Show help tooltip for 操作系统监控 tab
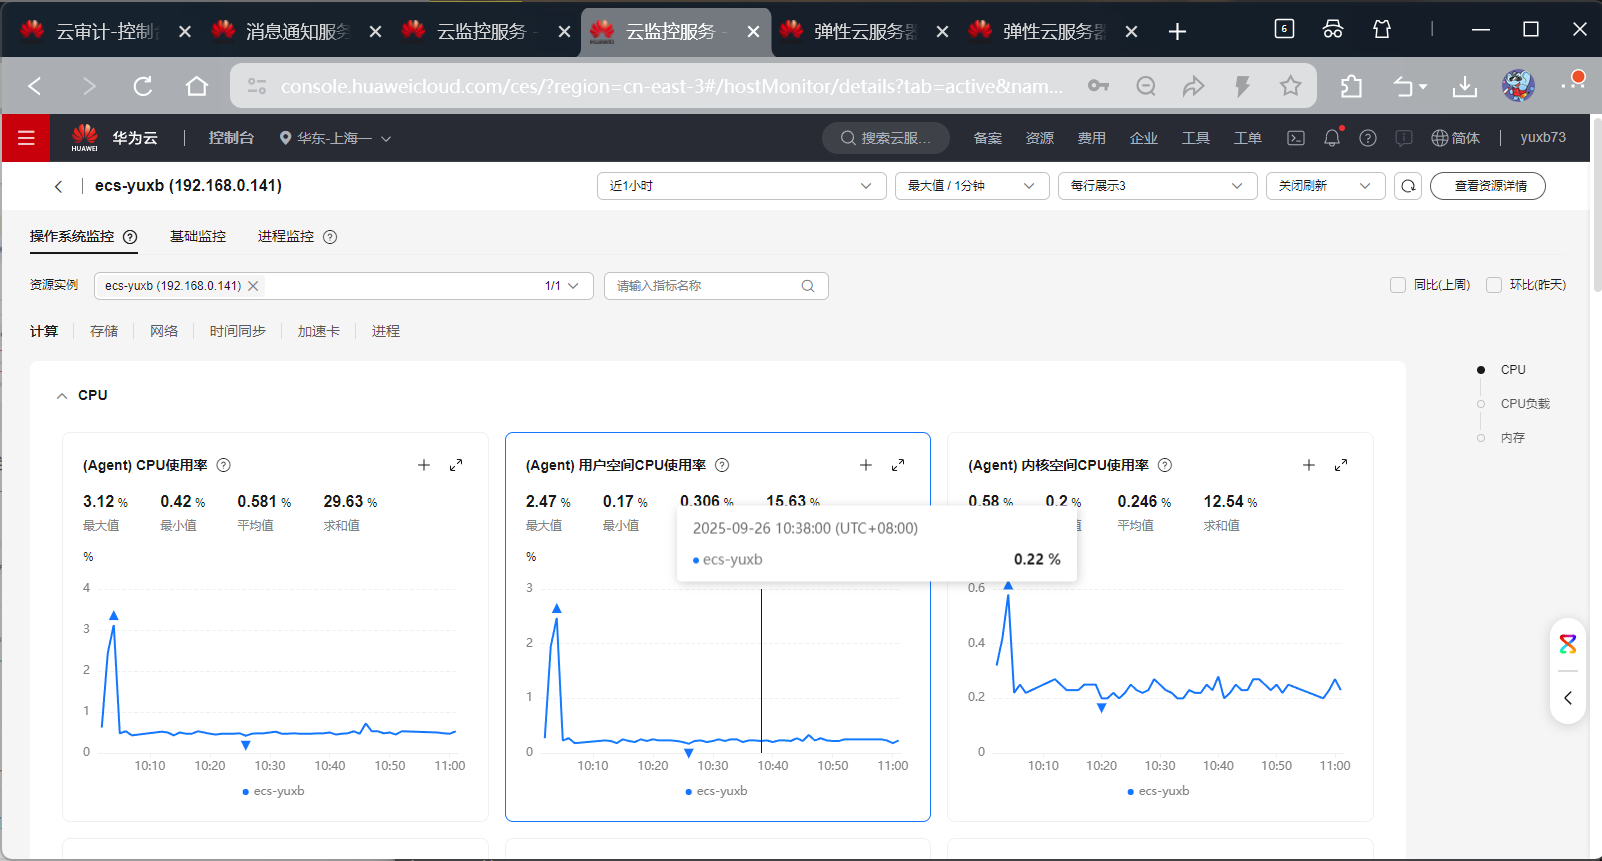Viewport: 1602px width, 861px height. coord(130,237)
